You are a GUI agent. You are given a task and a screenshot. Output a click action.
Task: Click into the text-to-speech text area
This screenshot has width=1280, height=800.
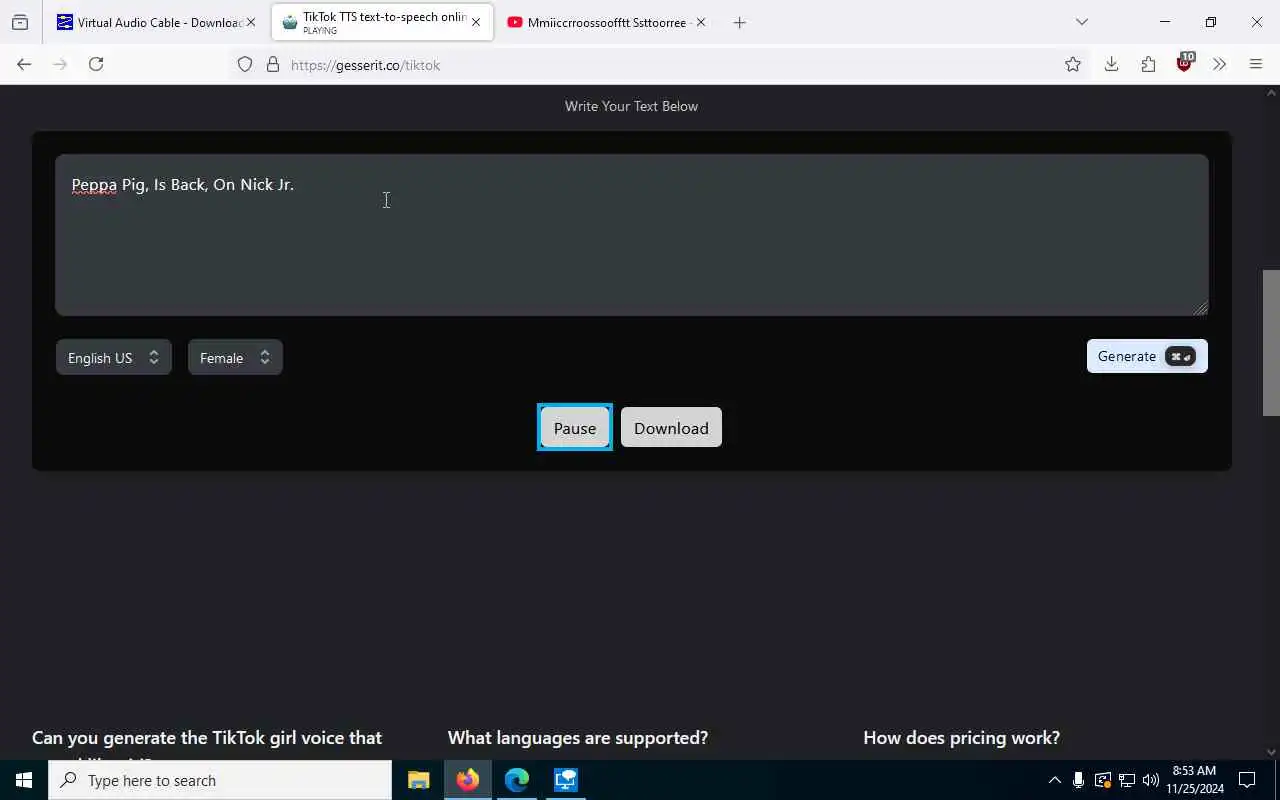point(632,235)
